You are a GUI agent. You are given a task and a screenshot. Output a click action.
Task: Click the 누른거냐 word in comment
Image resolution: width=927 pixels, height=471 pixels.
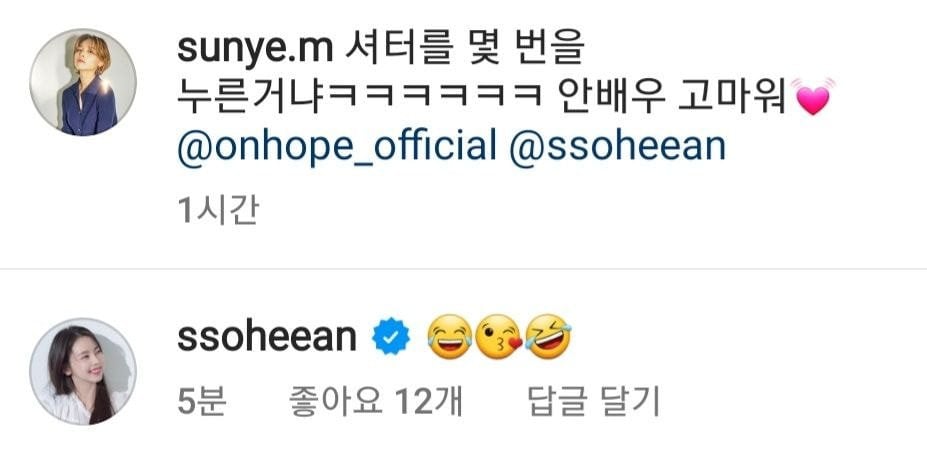pyautogui.click(x=251, y=98)
